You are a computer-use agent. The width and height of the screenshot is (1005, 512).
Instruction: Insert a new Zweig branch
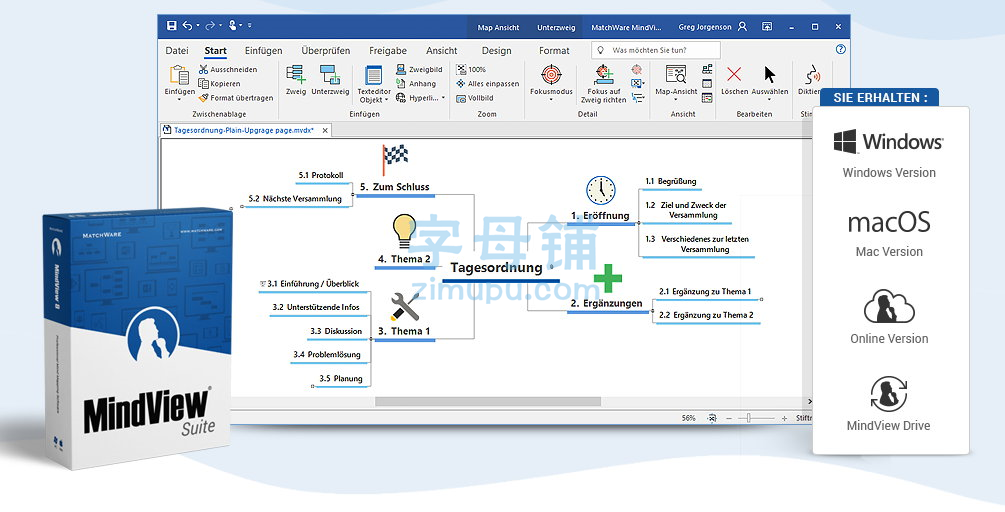(295, 79)
